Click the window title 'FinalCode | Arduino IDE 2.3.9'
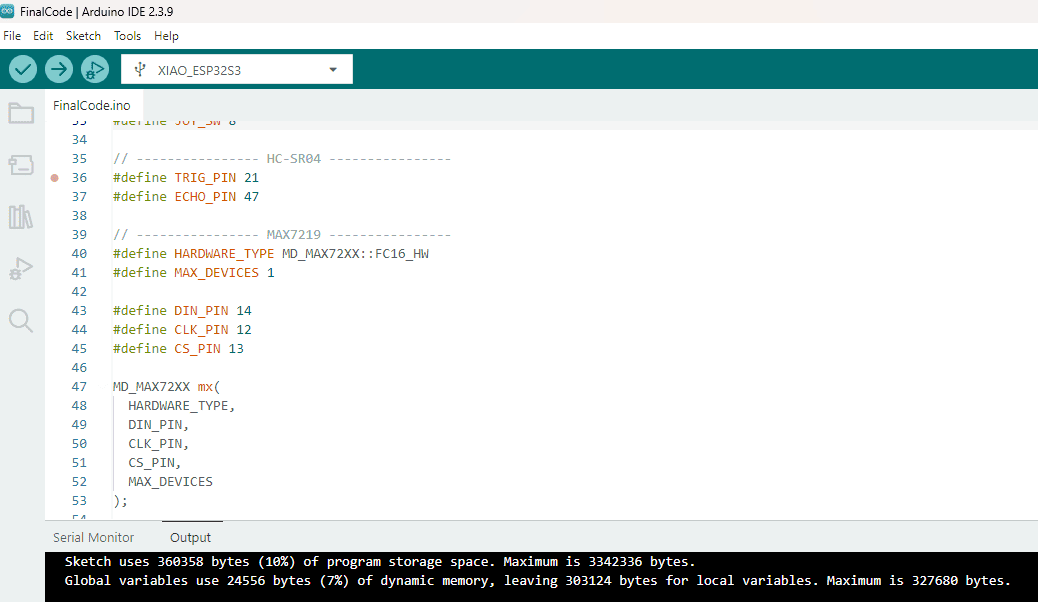The width and height of the screenshot is (1038, 602). click(x=97, y=11)
